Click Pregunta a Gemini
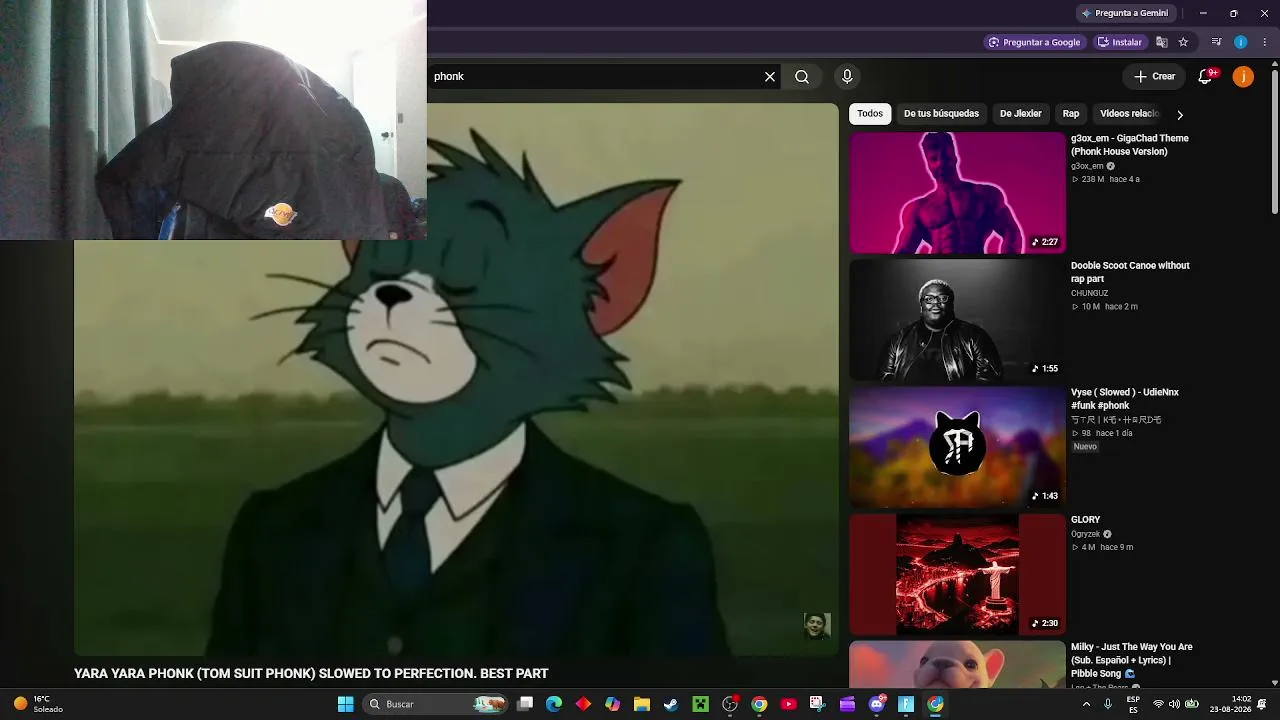The width and height of the screenshot is (1280, 720). click(1124, 13)
